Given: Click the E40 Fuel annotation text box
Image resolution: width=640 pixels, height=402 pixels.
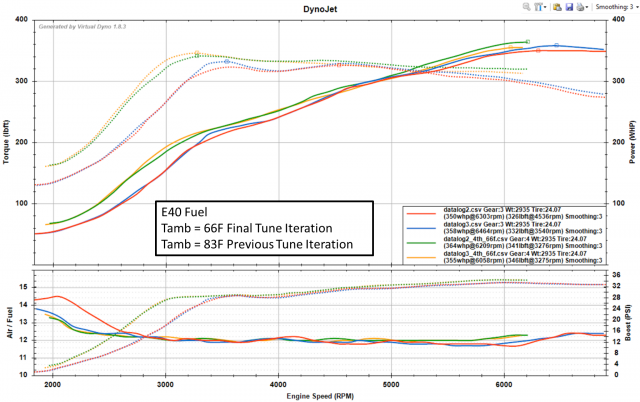Looking at the screenshot, I should [264, 228].
